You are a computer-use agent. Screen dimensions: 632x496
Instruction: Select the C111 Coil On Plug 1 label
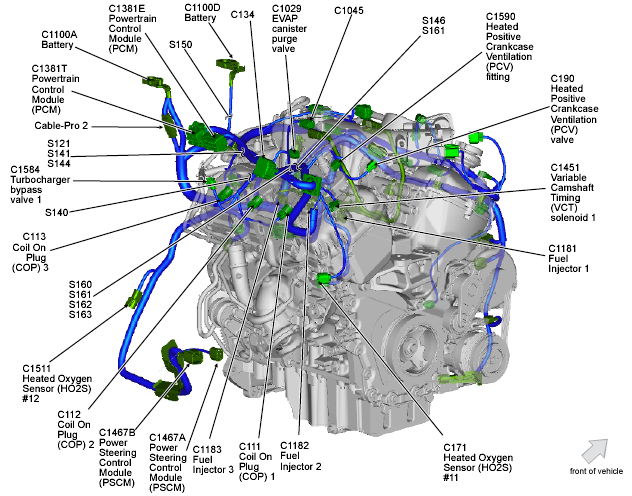tap(254, 462)
